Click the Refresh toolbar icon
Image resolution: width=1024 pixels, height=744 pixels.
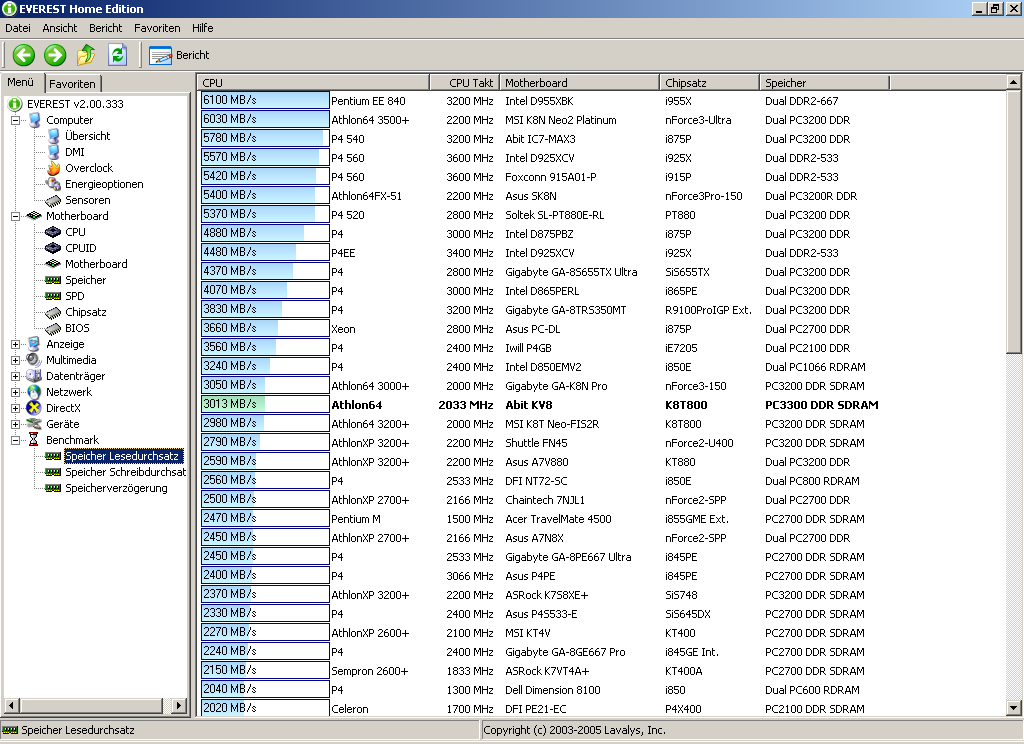(118, 55)
